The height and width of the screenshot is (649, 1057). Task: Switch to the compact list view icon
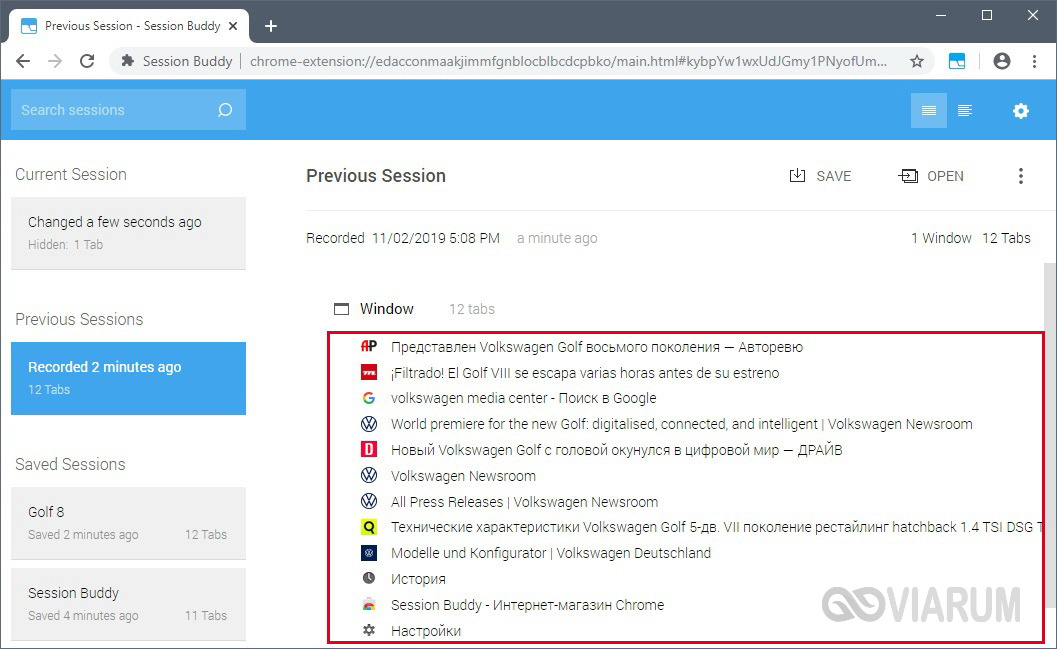point(929,111)
